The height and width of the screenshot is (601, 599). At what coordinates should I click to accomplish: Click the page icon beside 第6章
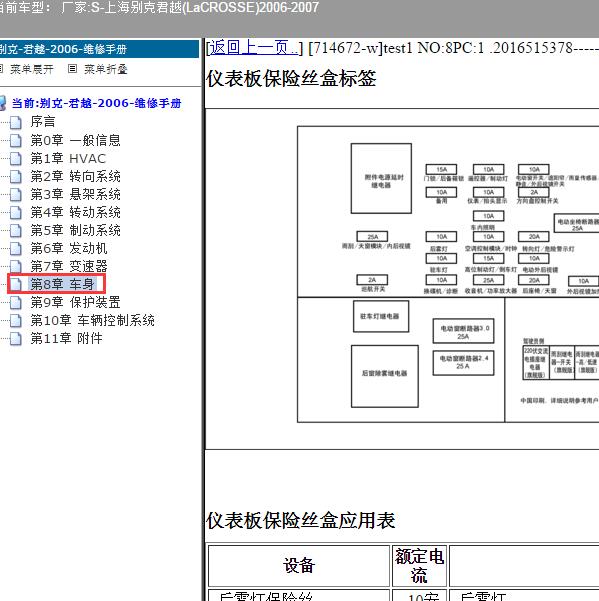16,248
